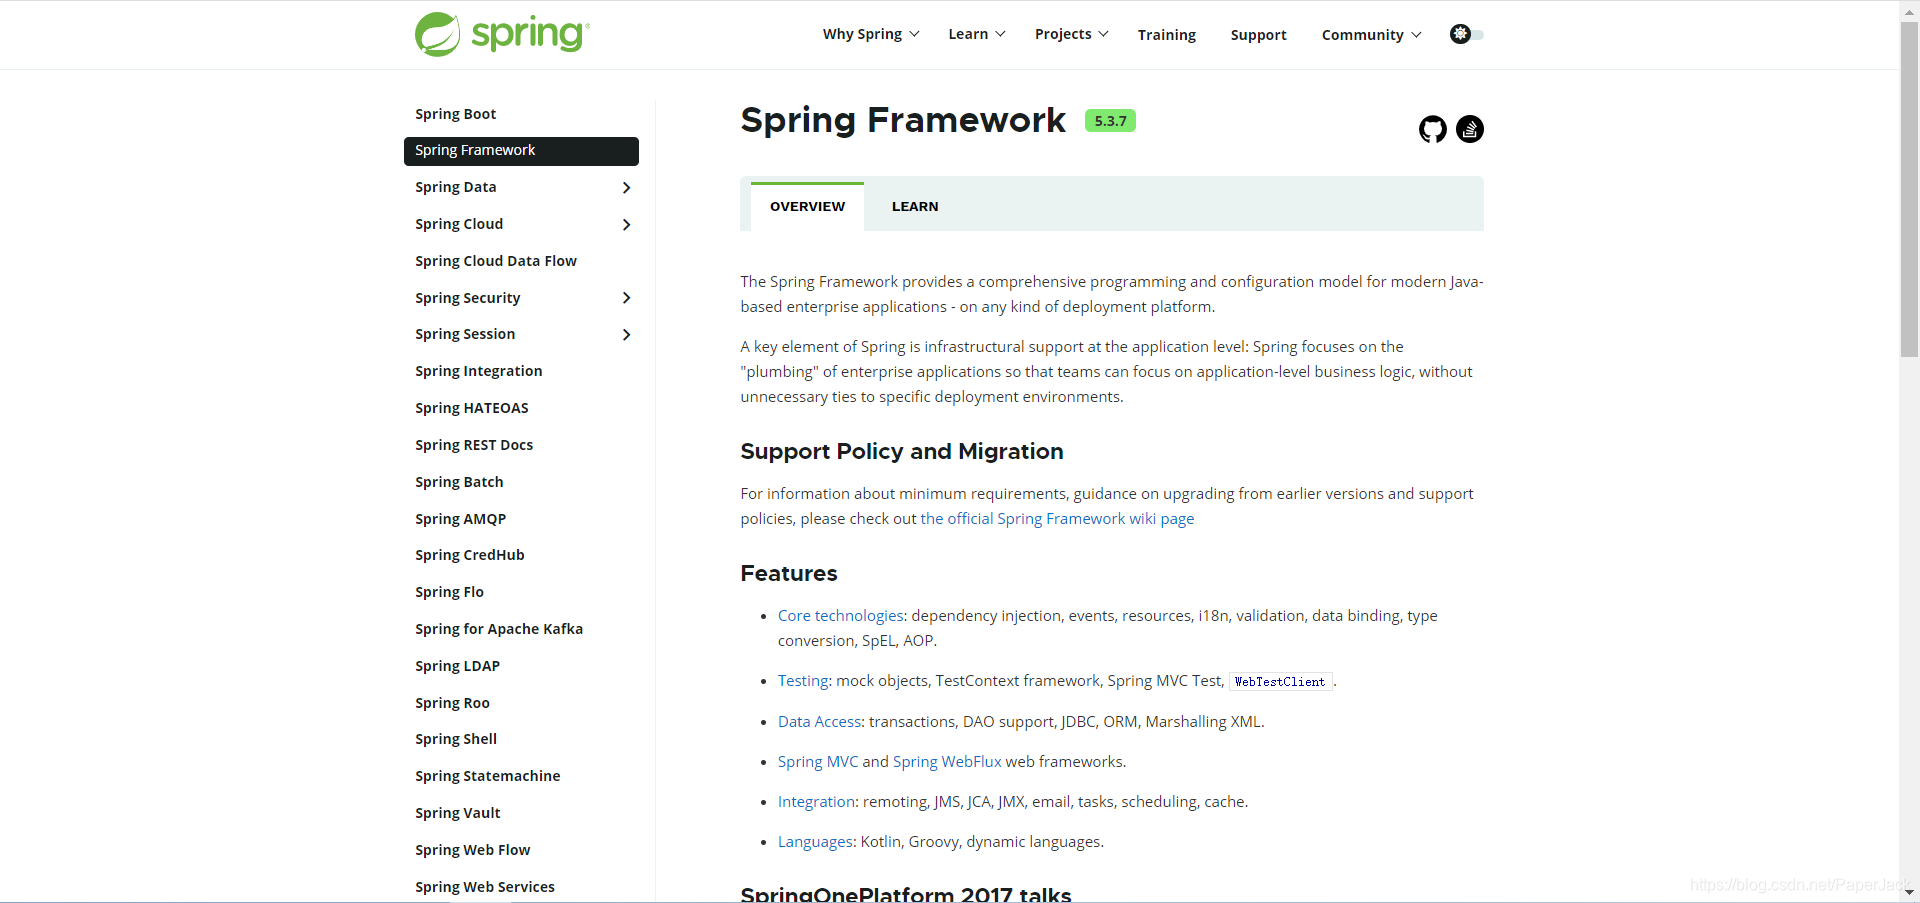The height and width of the screenshot is (903, 1920).
Task: Open the Languages link
Action: [815, 842]
